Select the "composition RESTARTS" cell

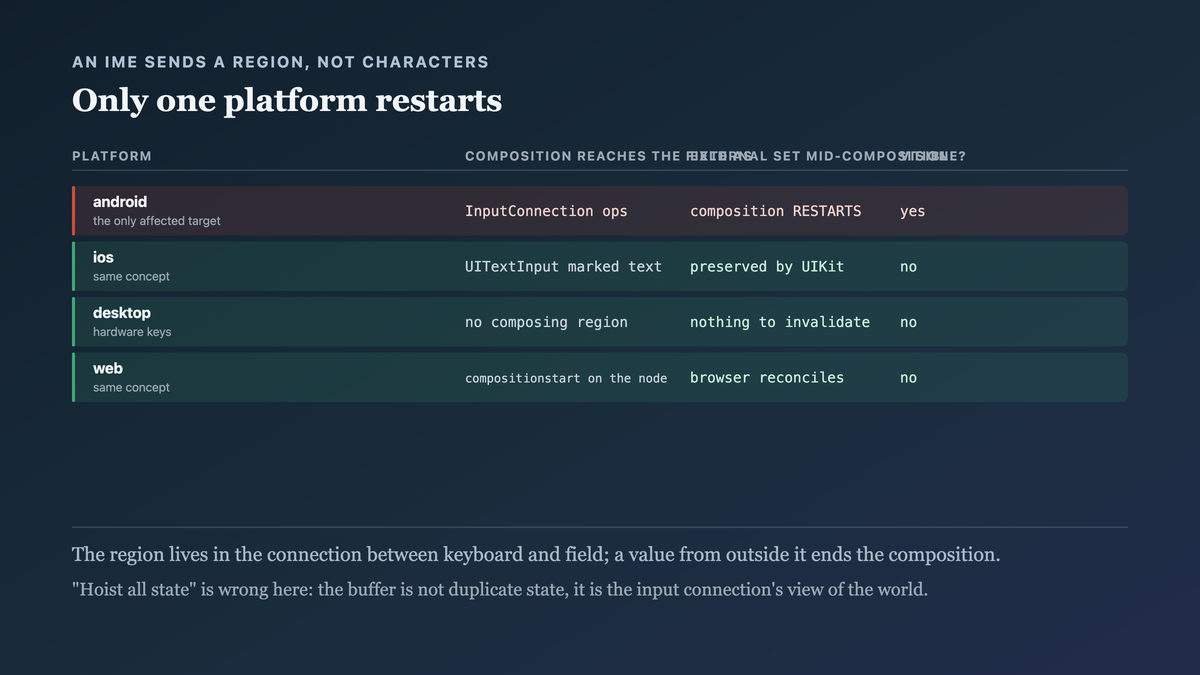[775, 211]
